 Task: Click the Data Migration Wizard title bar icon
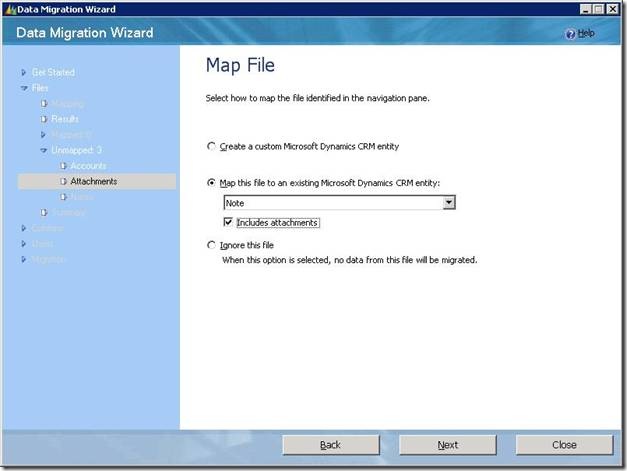9,8
